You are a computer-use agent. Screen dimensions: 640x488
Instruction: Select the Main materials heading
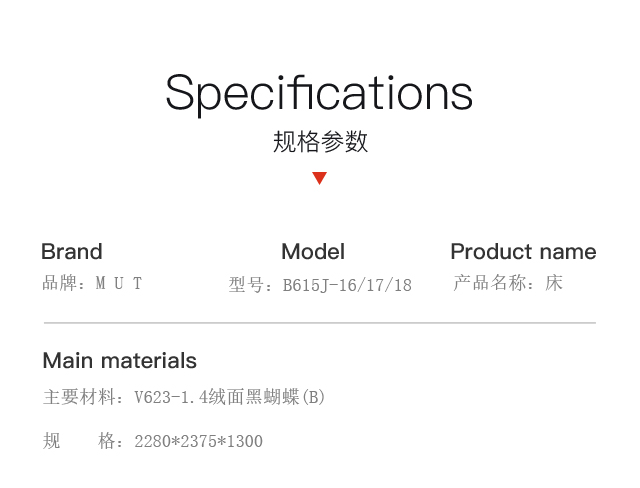pyautogui.click(x=120, y=361)
